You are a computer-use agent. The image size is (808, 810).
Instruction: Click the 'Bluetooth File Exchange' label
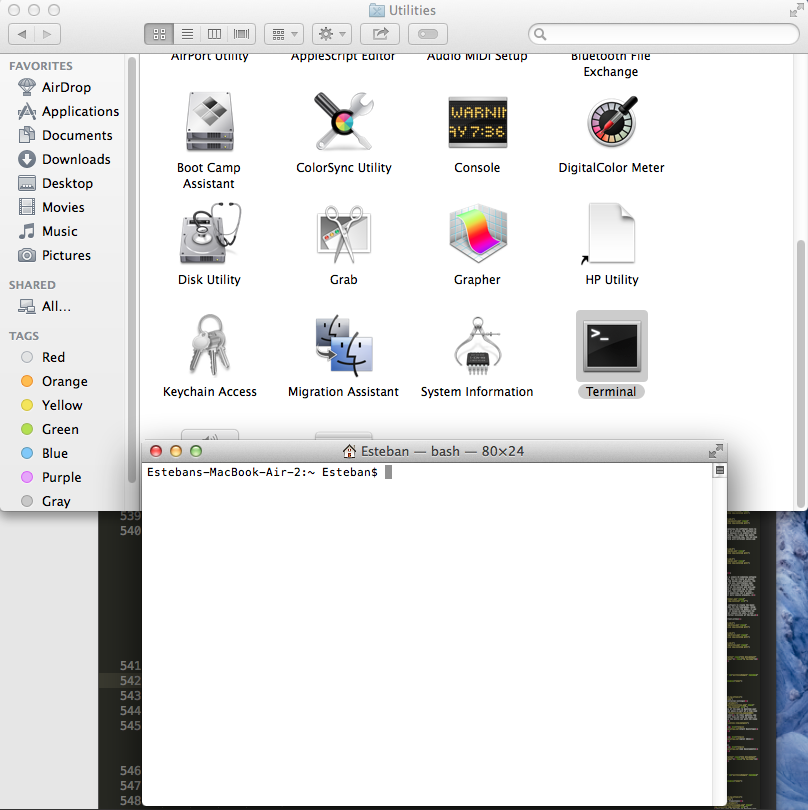[611, 64]
